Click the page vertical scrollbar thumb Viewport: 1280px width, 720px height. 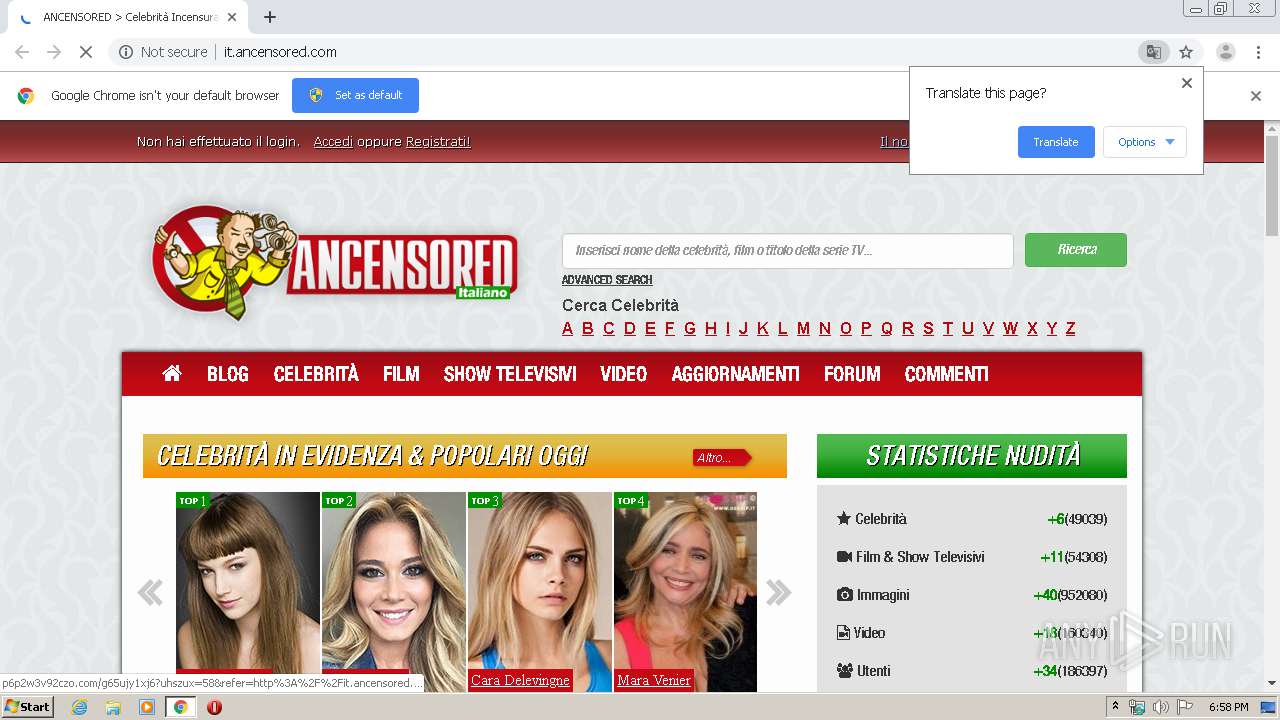pos(1272,185)
